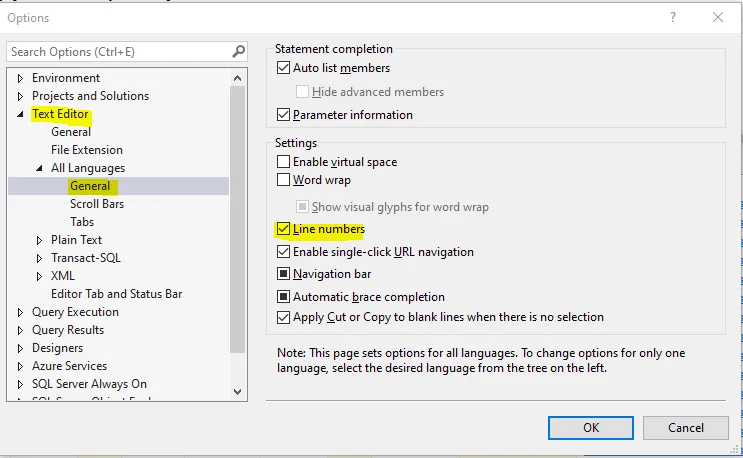Enable Word wrap checkbox
Image resolution: width=743 pixels, height=458 pixels.
coord(283,180)
